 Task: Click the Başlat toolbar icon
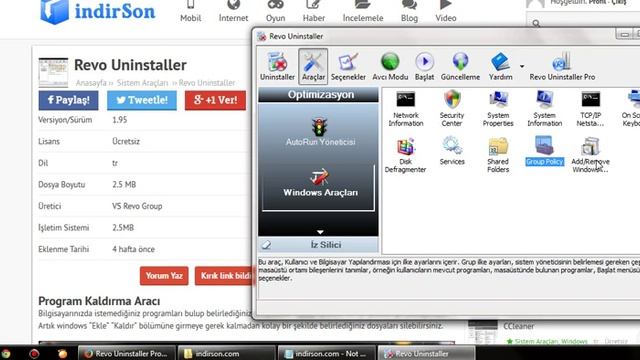click(424, 66)
